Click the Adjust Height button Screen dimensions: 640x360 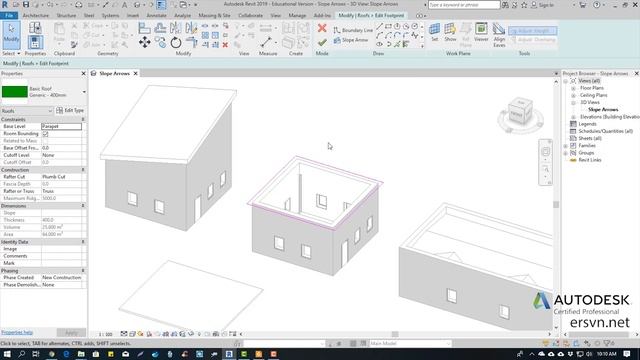[x=532, y=31]
